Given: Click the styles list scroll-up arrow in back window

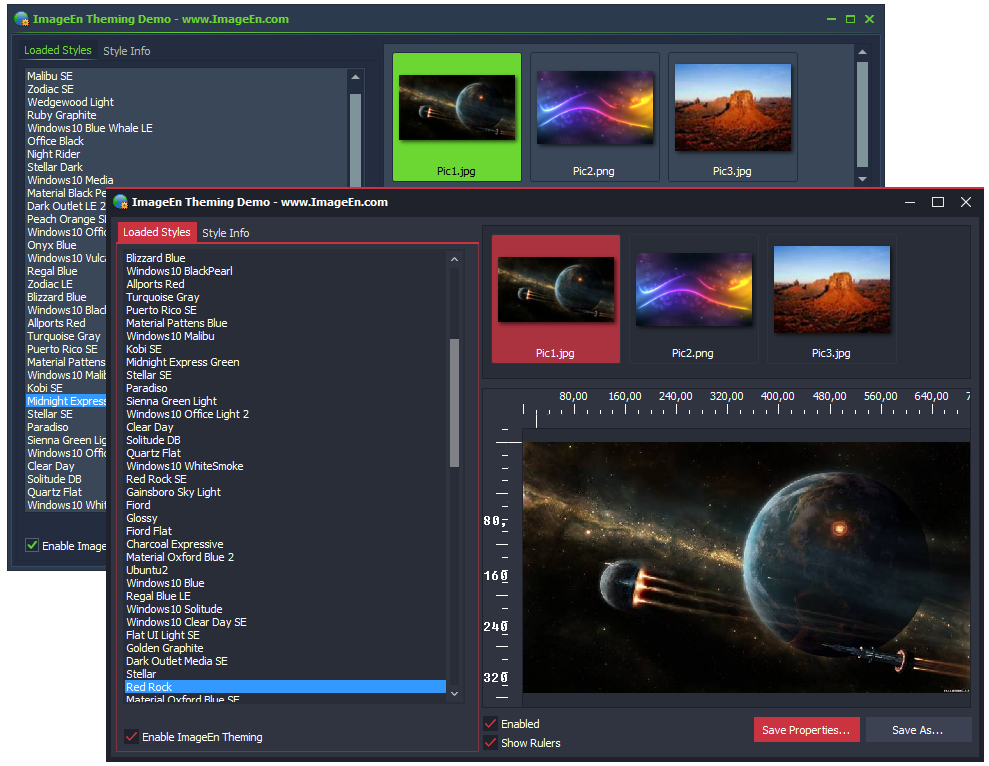Looking at the screenshot, I should (355, 77).
